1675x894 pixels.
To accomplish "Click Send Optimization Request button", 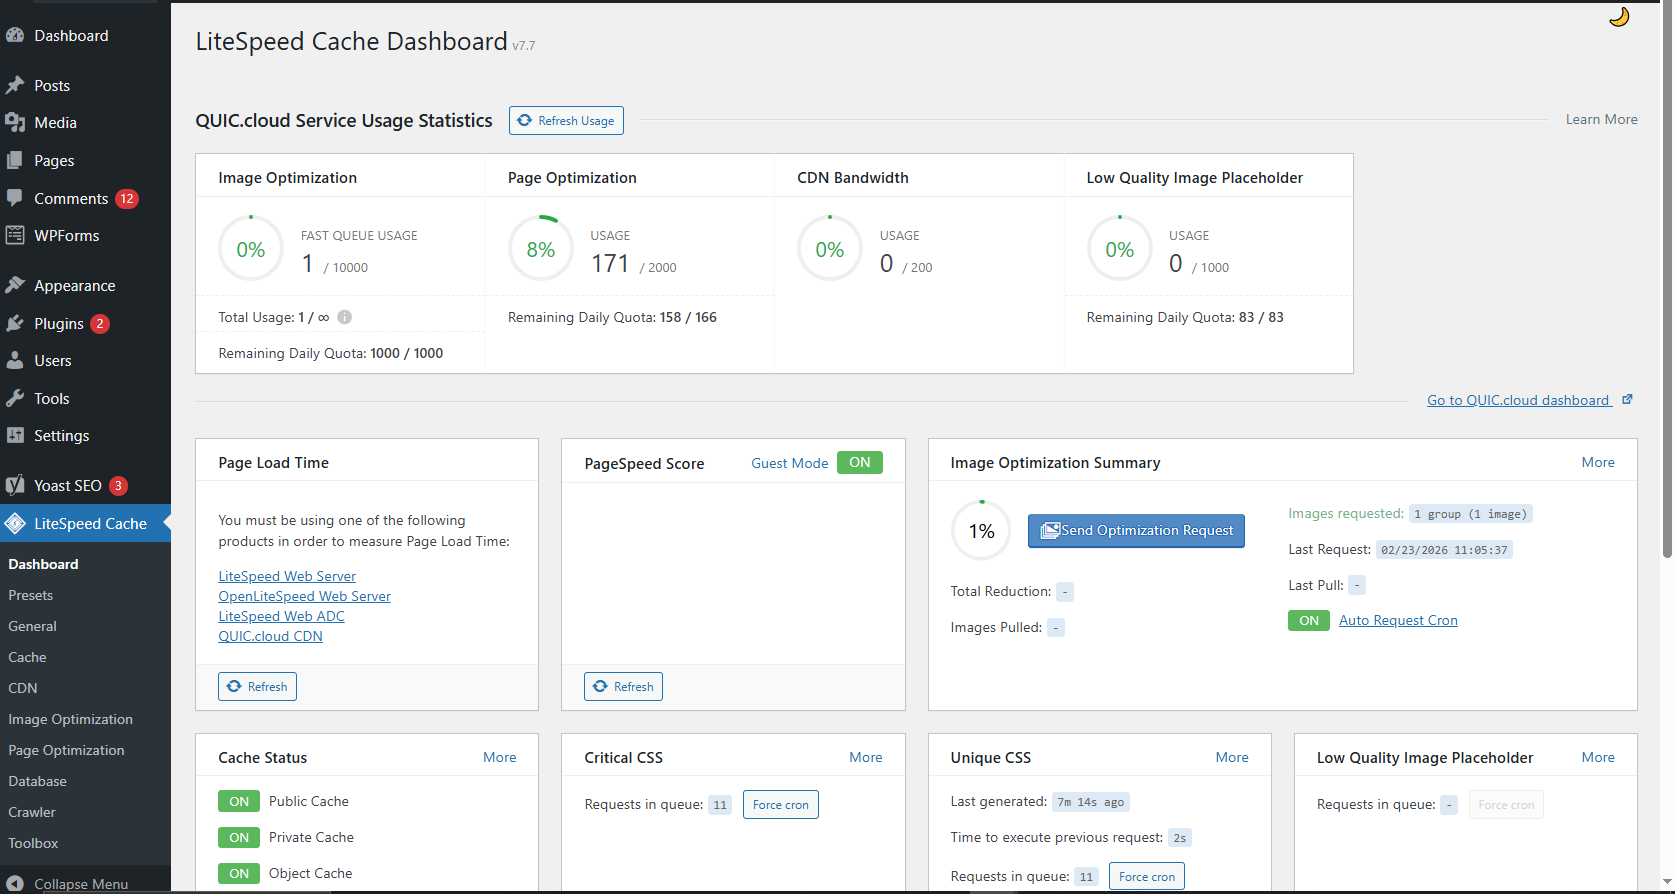I will tap(1136, 530).
